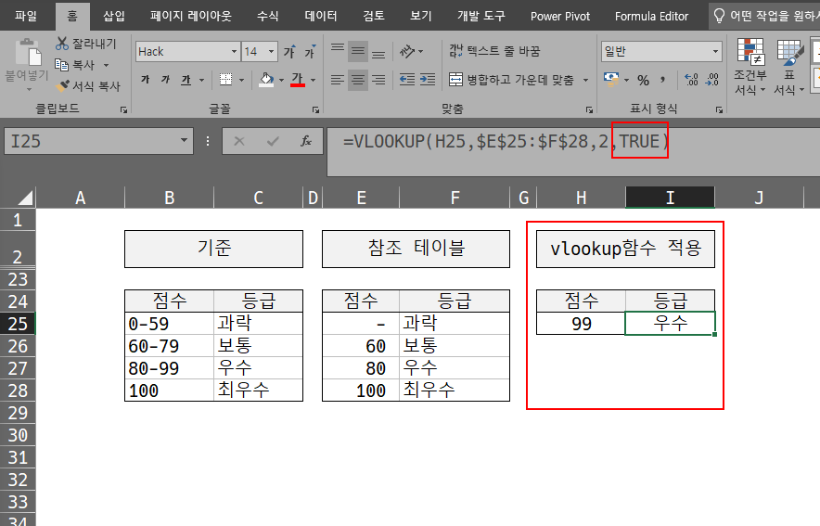Apply the fill color bucket
Viewport: 820px width, 526px height.
point(266,79)
